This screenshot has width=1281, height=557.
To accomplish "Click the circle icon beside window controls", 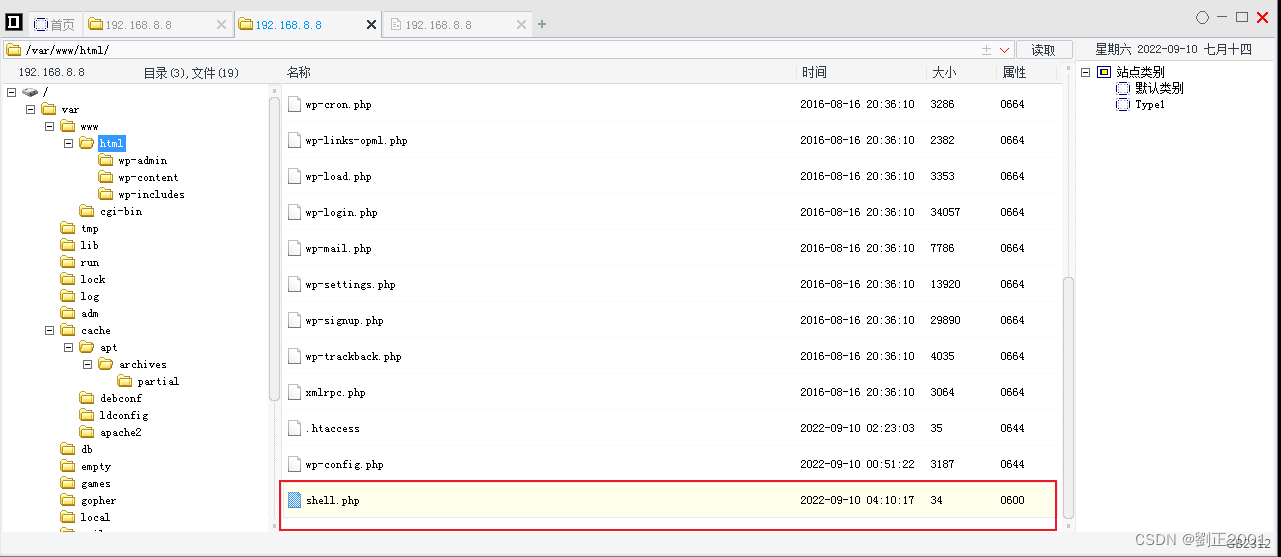I will click(1202, 17).
